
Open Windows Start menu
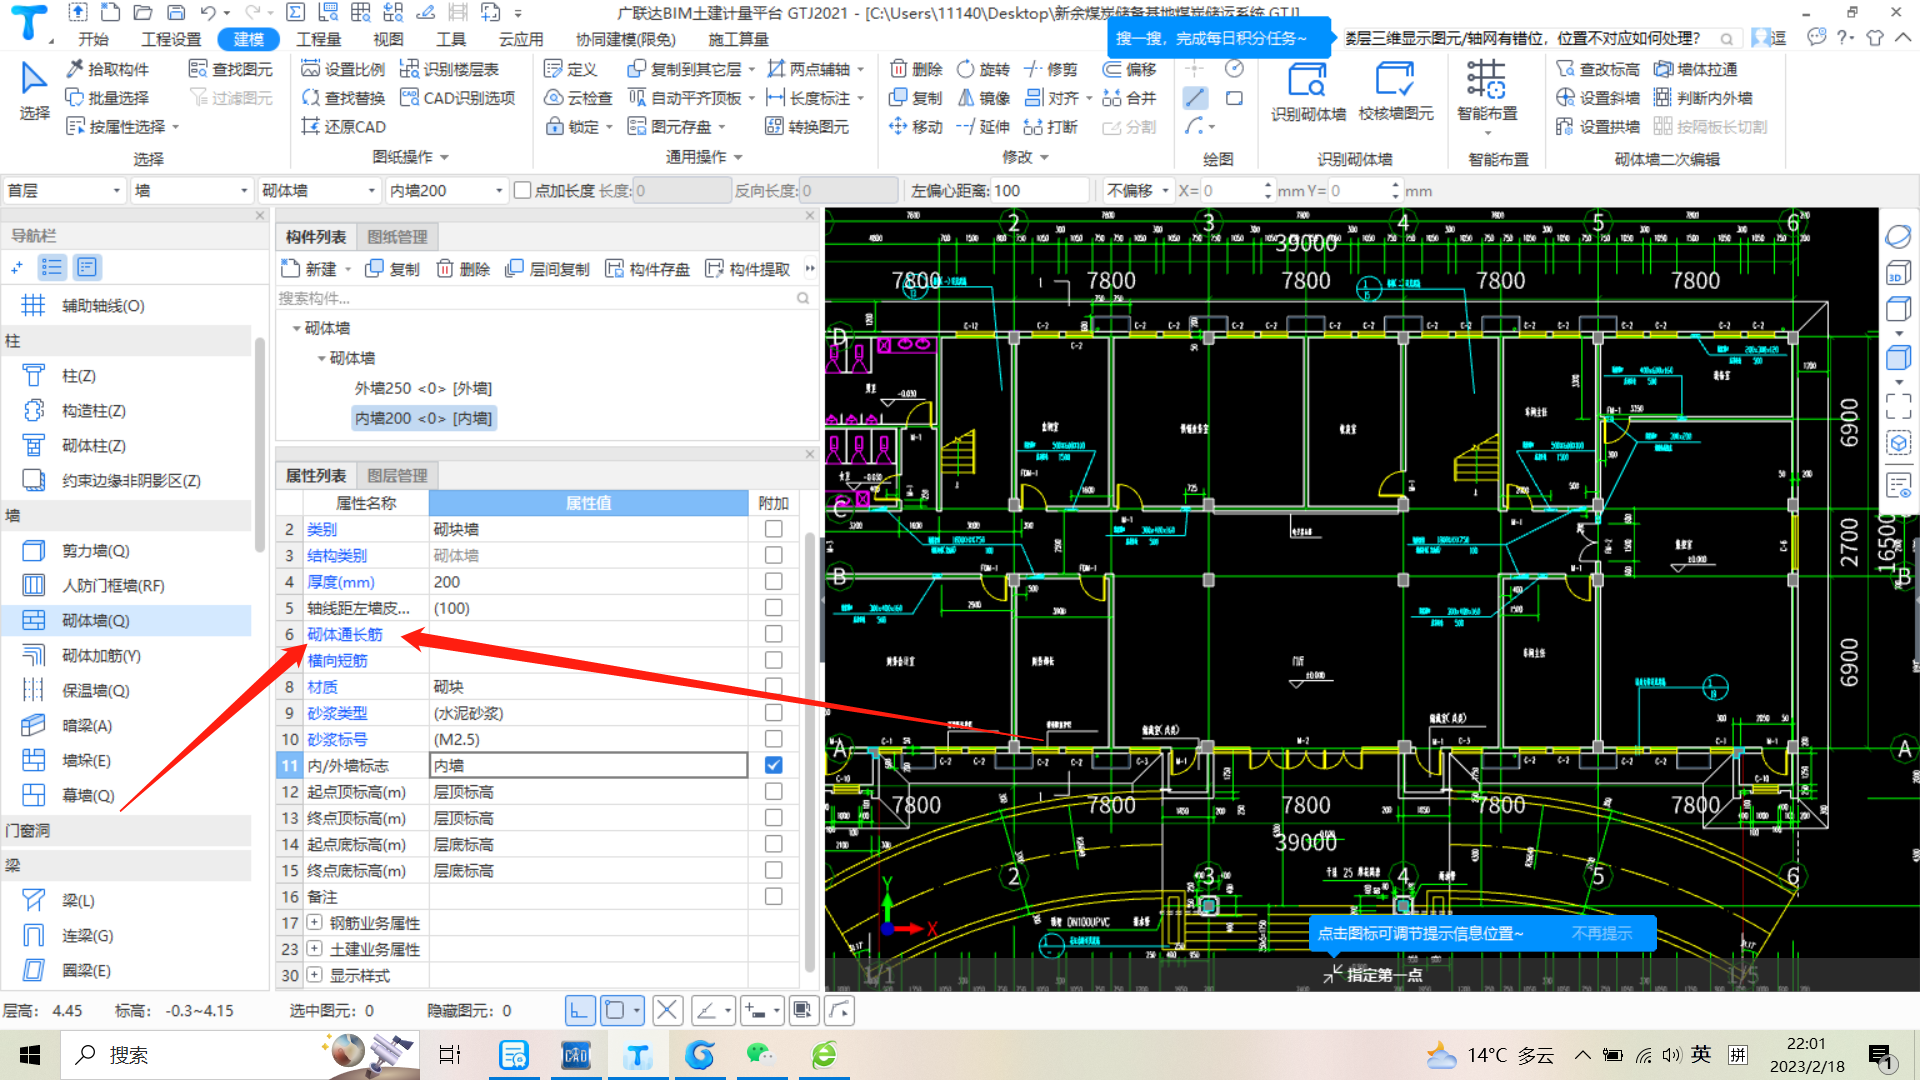coord(30,1055)
